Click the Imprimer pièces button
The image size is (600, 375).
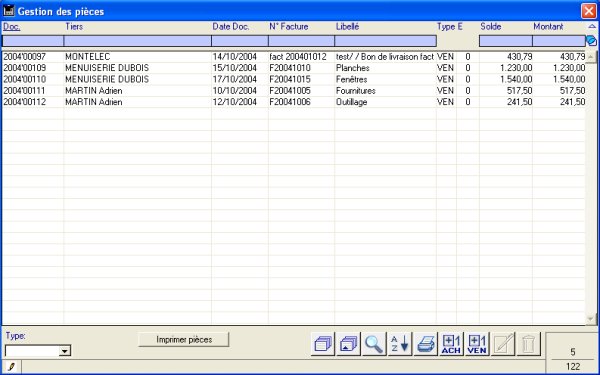click(184, 339)
